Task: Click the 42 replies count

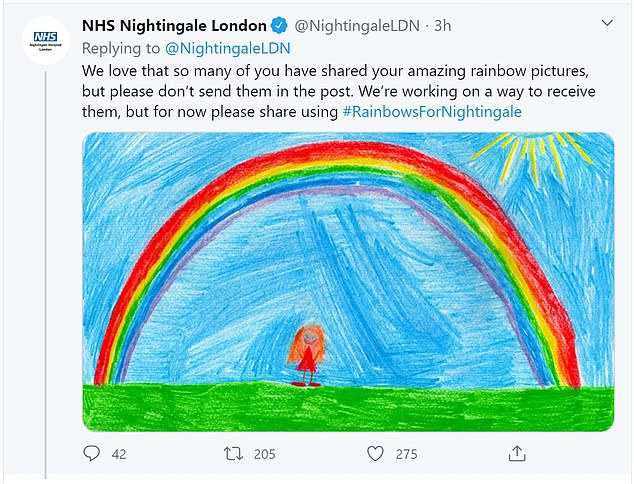Action: point(118,454)
